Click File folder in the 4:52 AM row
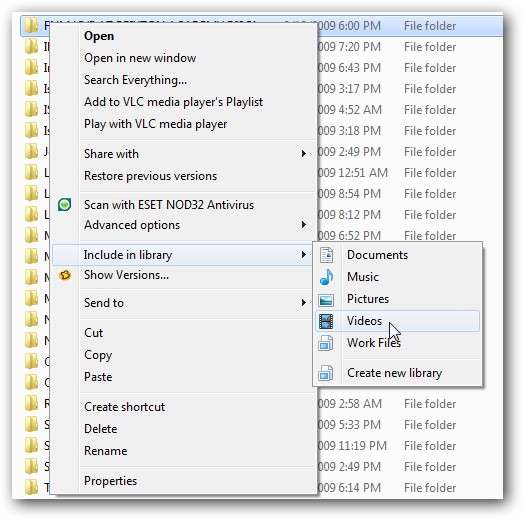Viewport: 523px width, 519px height. coord(430,110)
